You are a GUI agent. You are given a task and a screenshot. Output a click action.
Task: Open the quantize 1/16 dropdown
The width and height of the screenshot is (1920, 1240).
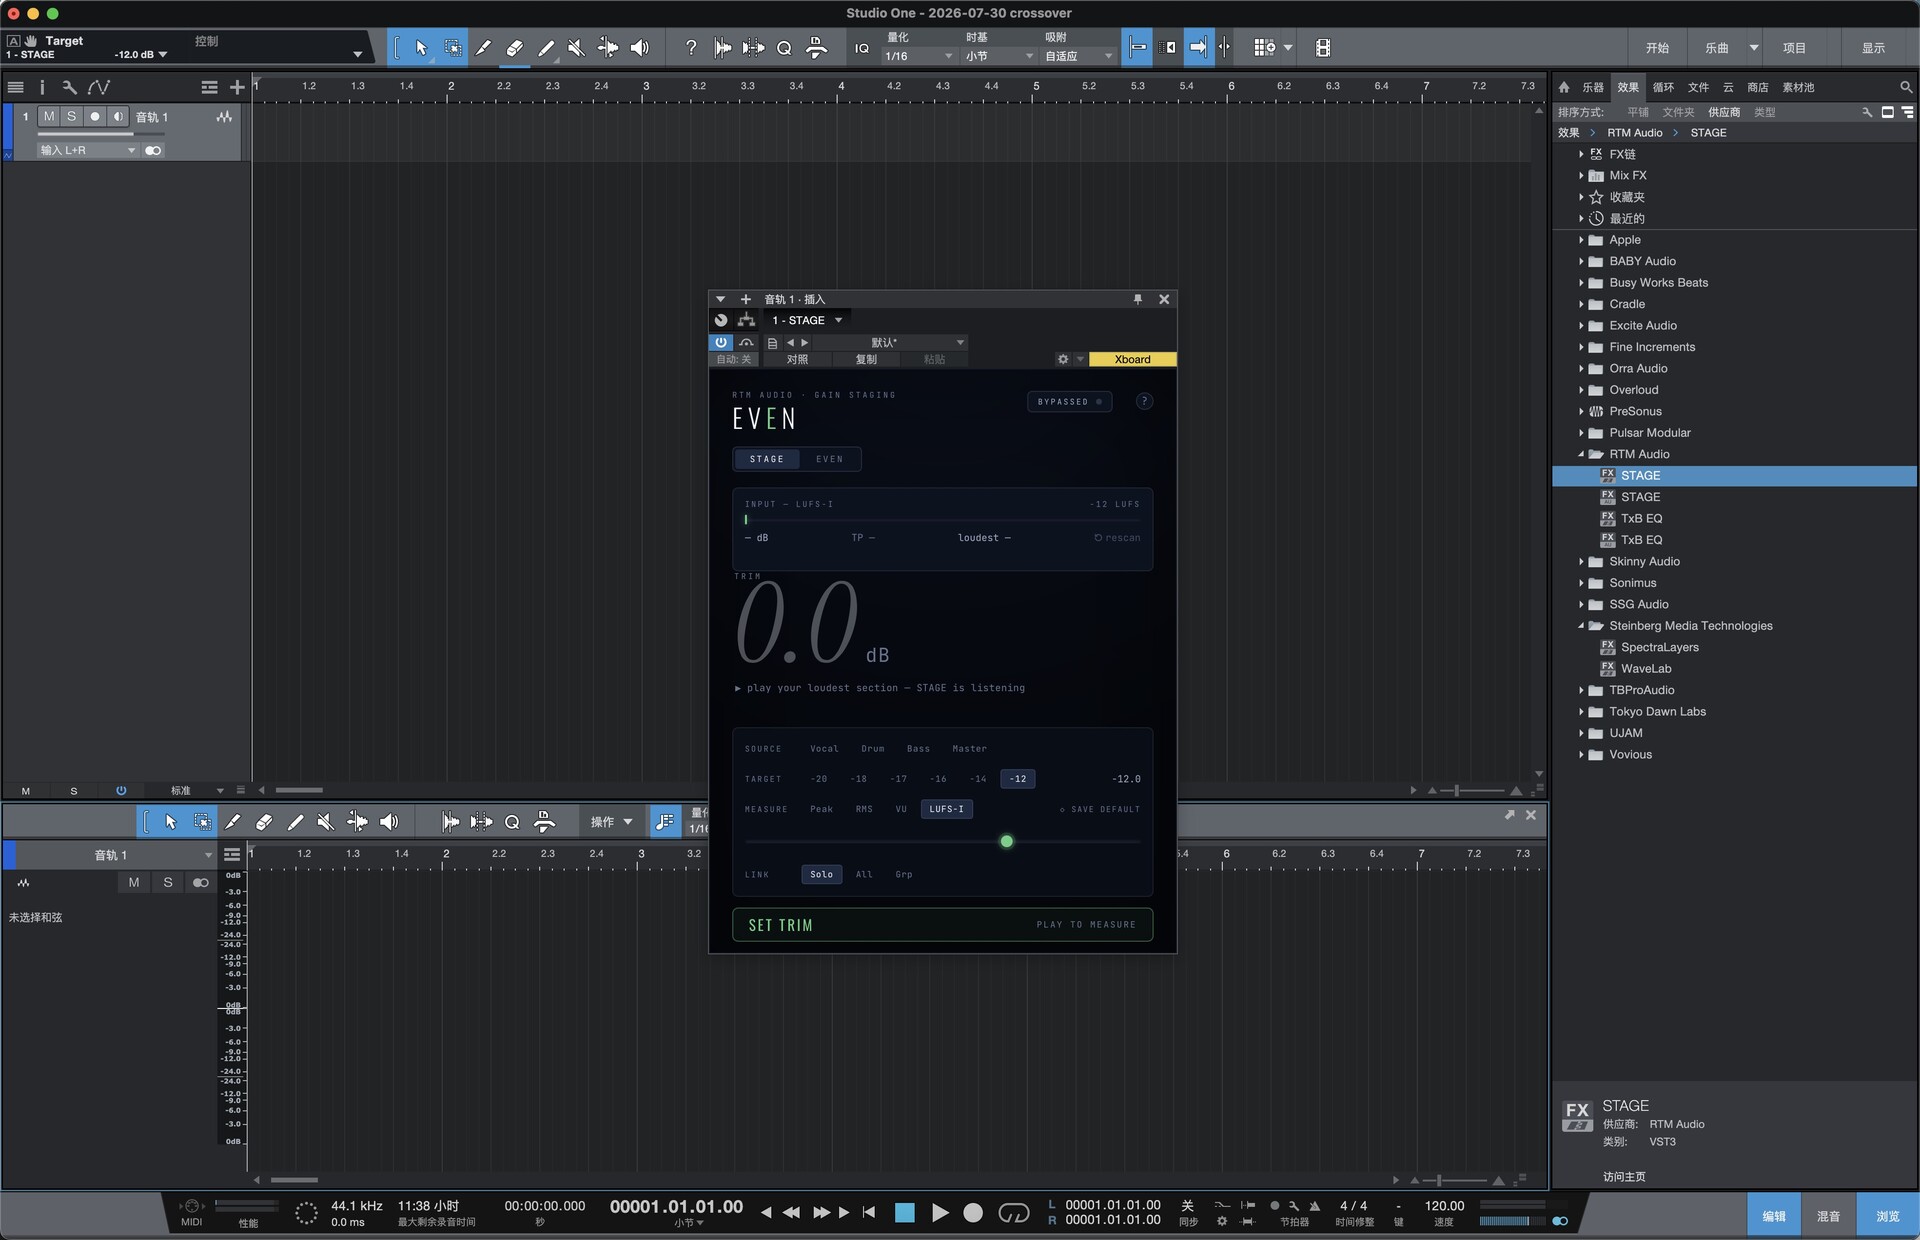[x=919, y=56]
